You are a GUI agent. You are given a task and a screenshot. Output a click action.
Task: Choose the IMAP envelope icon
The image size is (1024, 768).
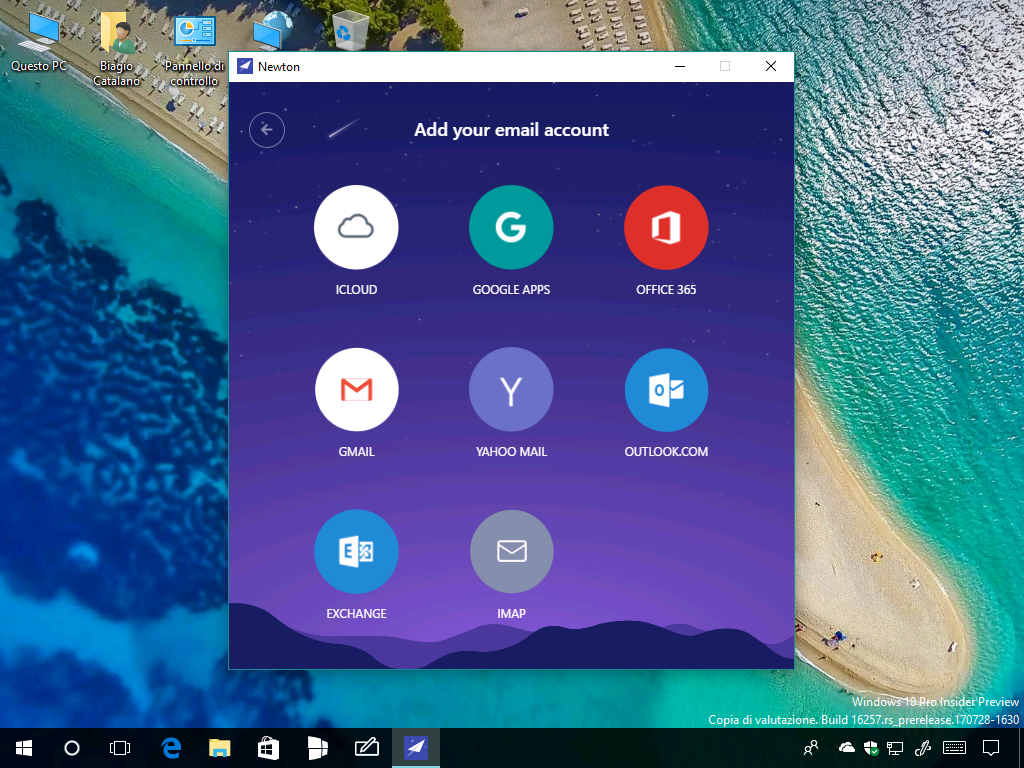point(511,551)
